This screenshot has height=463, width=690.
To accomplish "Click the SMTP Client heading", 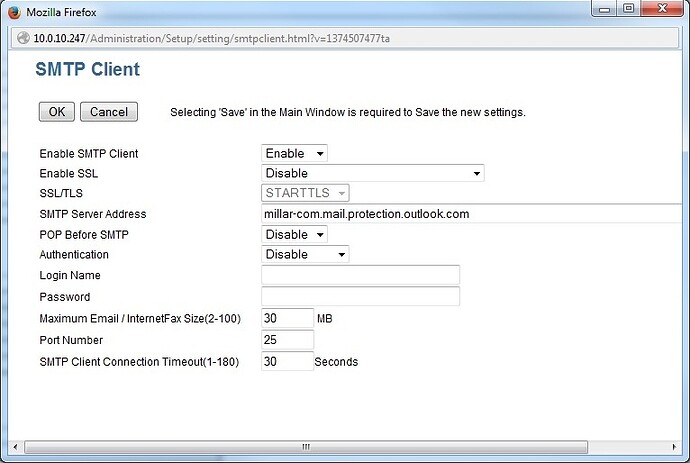I will tap(88, 69).
